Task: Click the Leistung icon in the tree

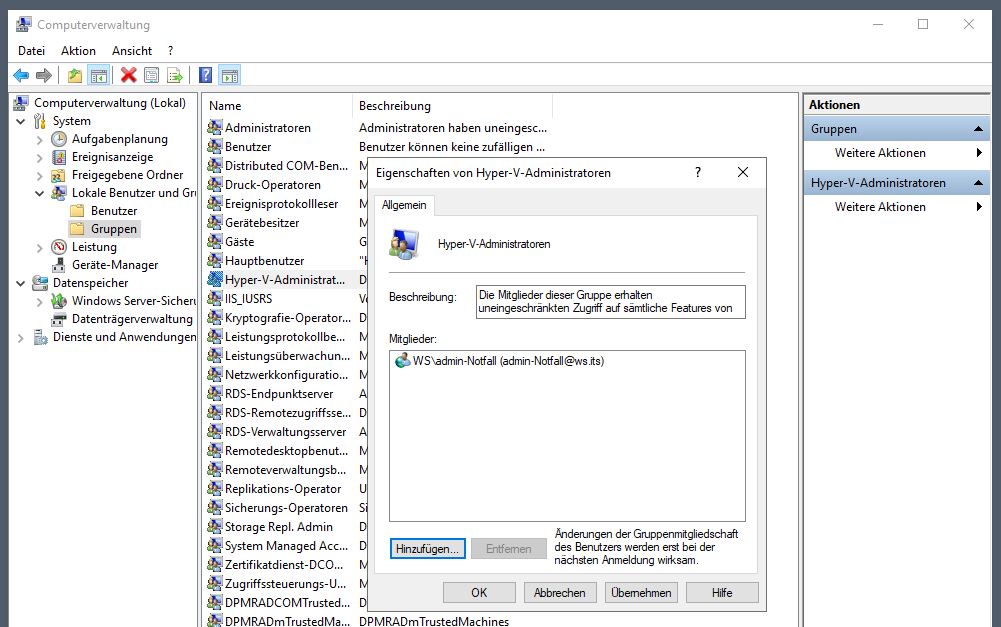Action: click(x=59, y=246)
